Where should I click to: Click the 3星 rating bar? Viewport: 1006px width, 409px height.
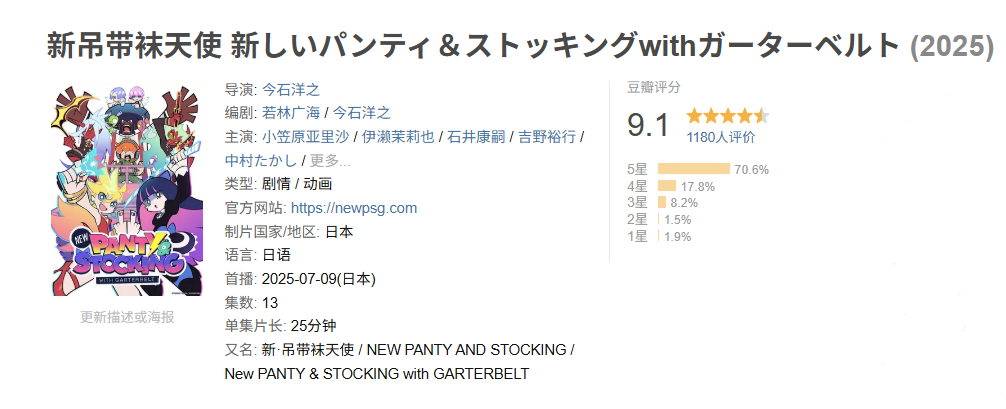(661, 203)
